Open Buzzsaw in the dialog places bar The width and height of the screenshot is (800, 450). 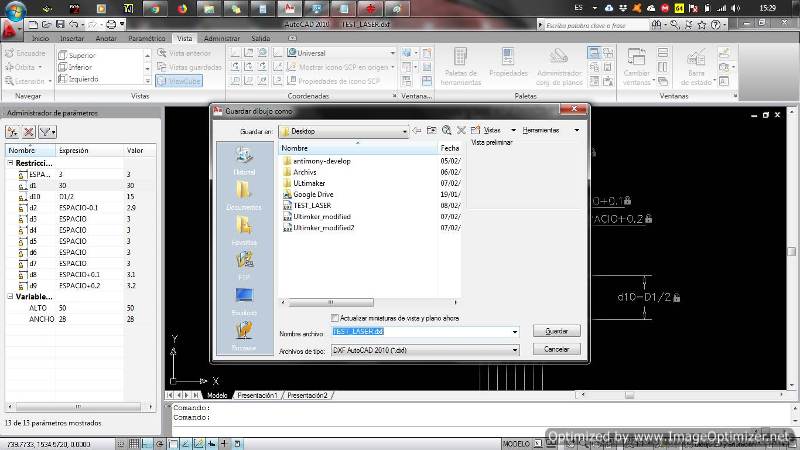(244, 335)
